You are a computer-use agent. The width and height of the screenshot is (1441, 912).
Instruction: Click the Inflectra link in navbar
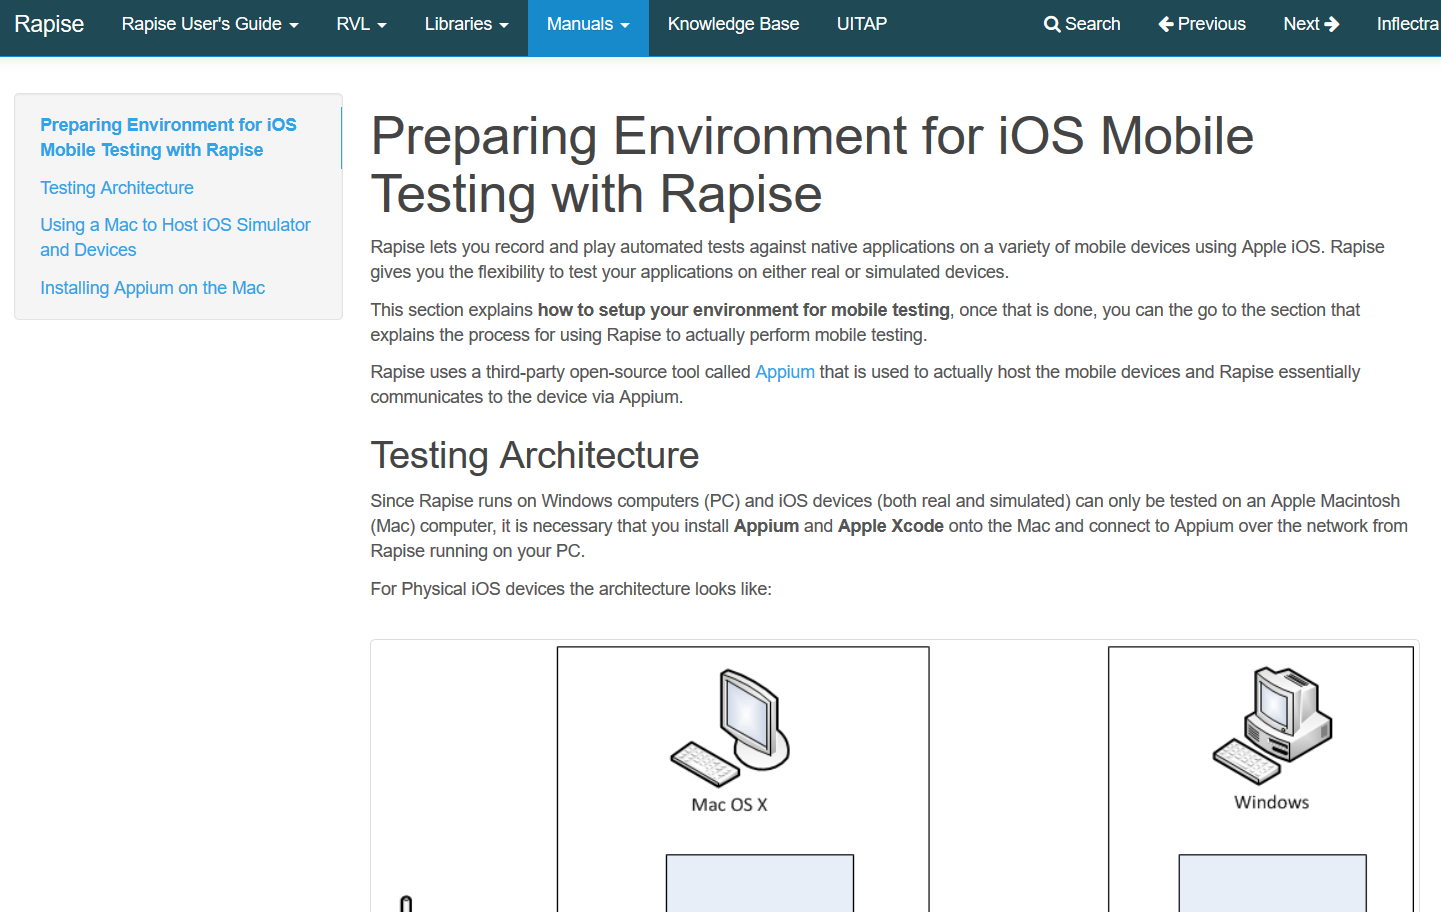(x=1407, y=24)
